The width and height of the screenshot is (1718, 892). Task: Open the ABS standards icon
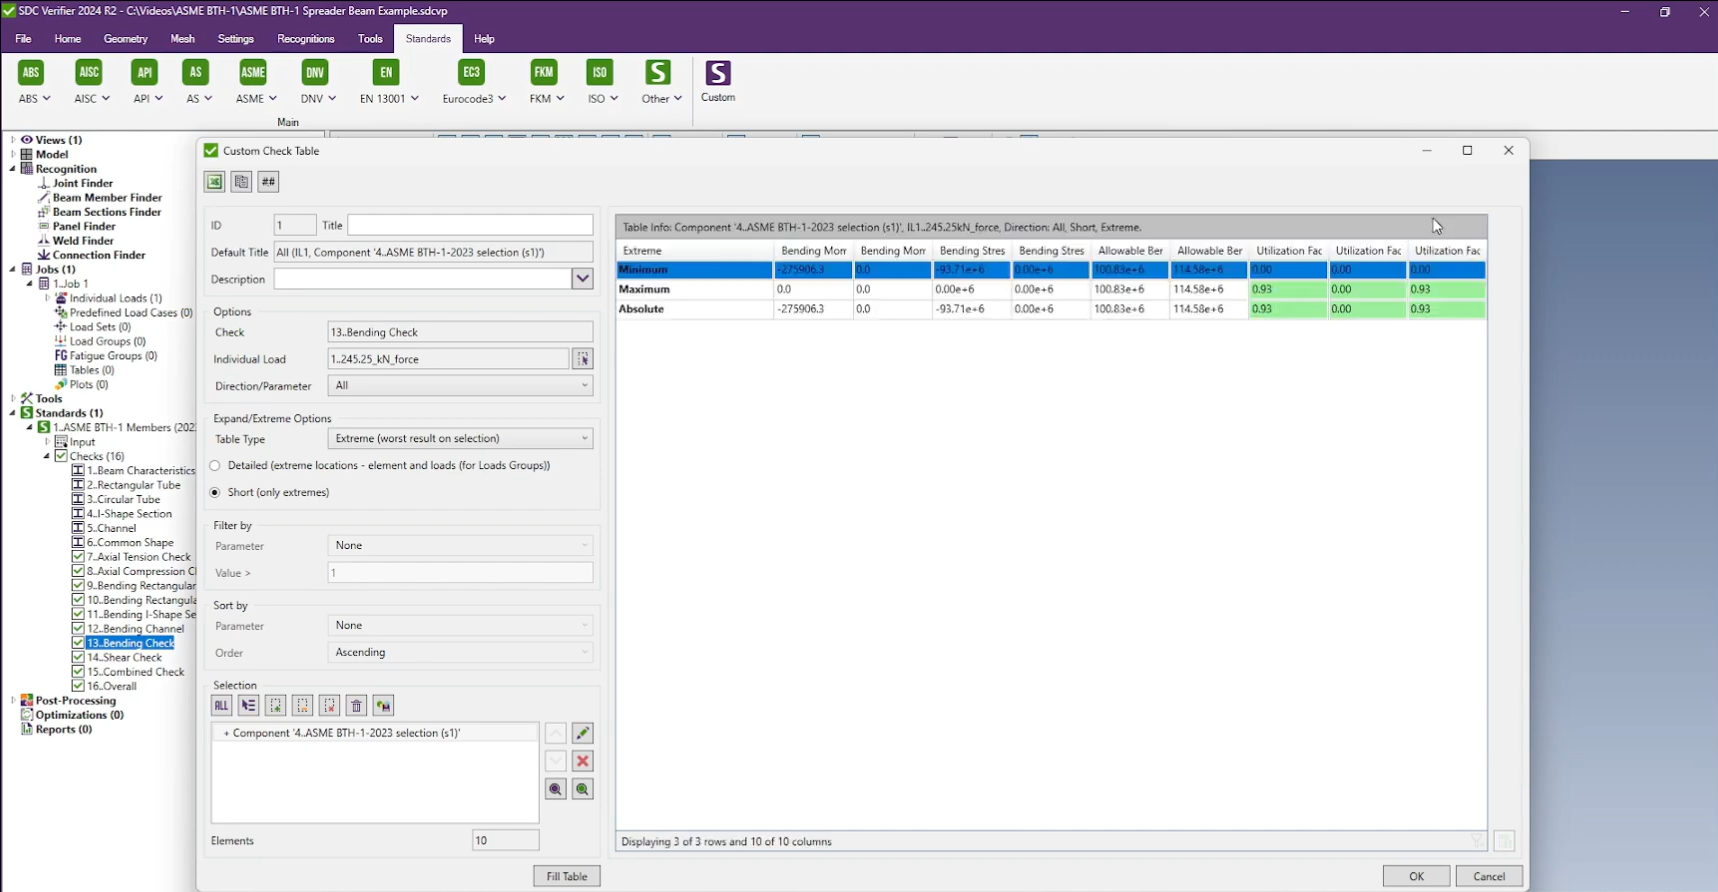[31, 72]
